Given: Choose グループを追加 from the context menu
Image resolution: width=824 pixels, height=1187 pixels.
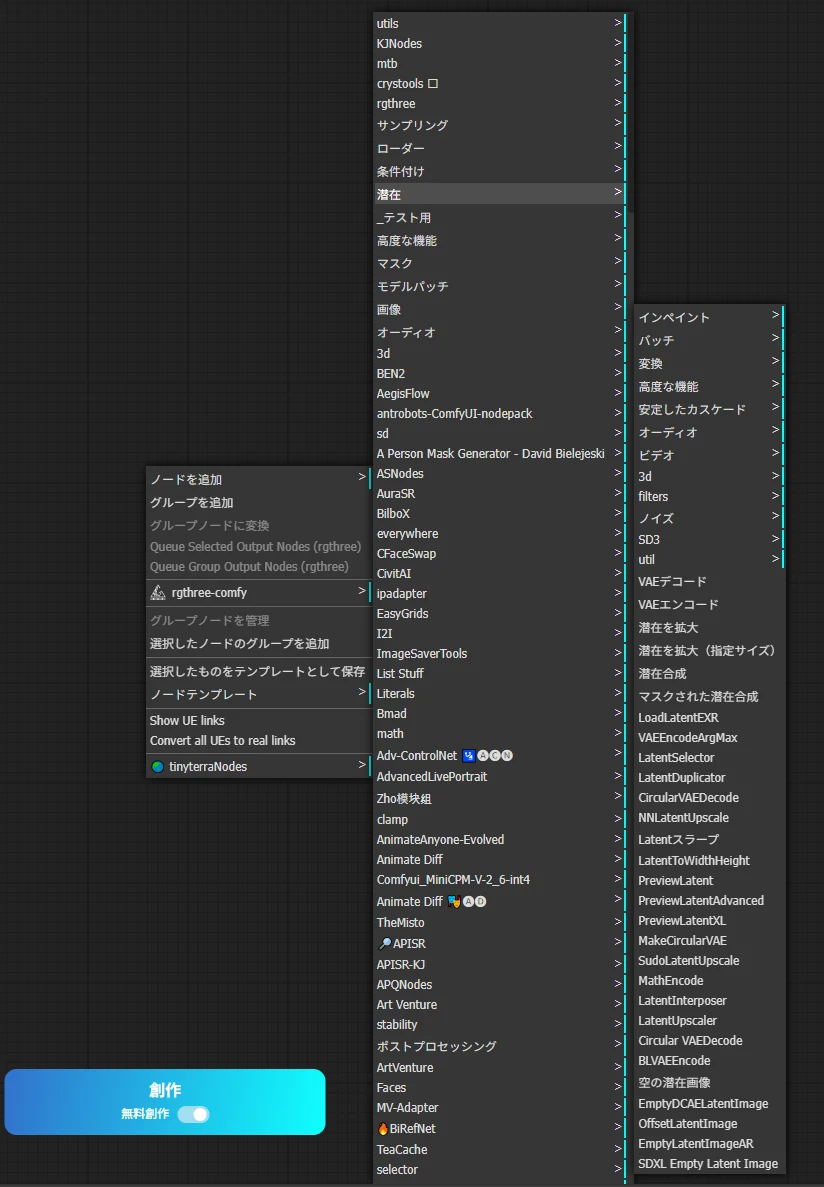Looking at the screenshot, I should click(192, 503).
